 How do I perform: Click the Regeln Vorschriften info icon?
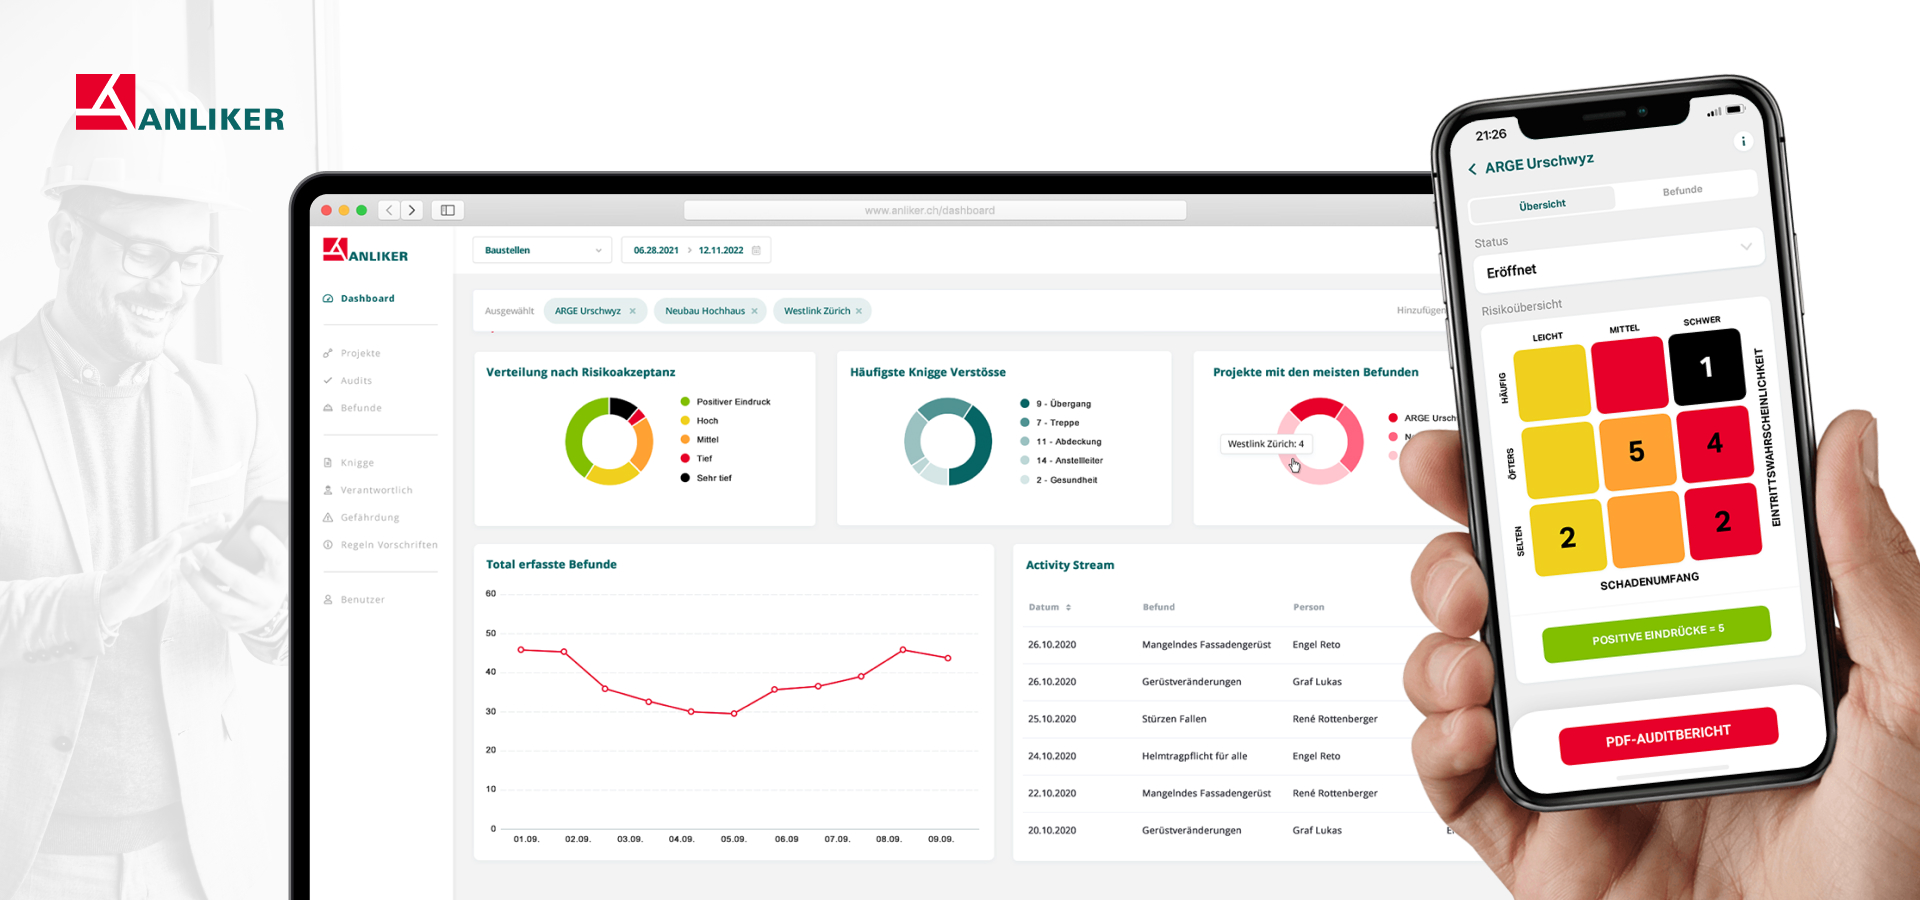click(328, 545)
